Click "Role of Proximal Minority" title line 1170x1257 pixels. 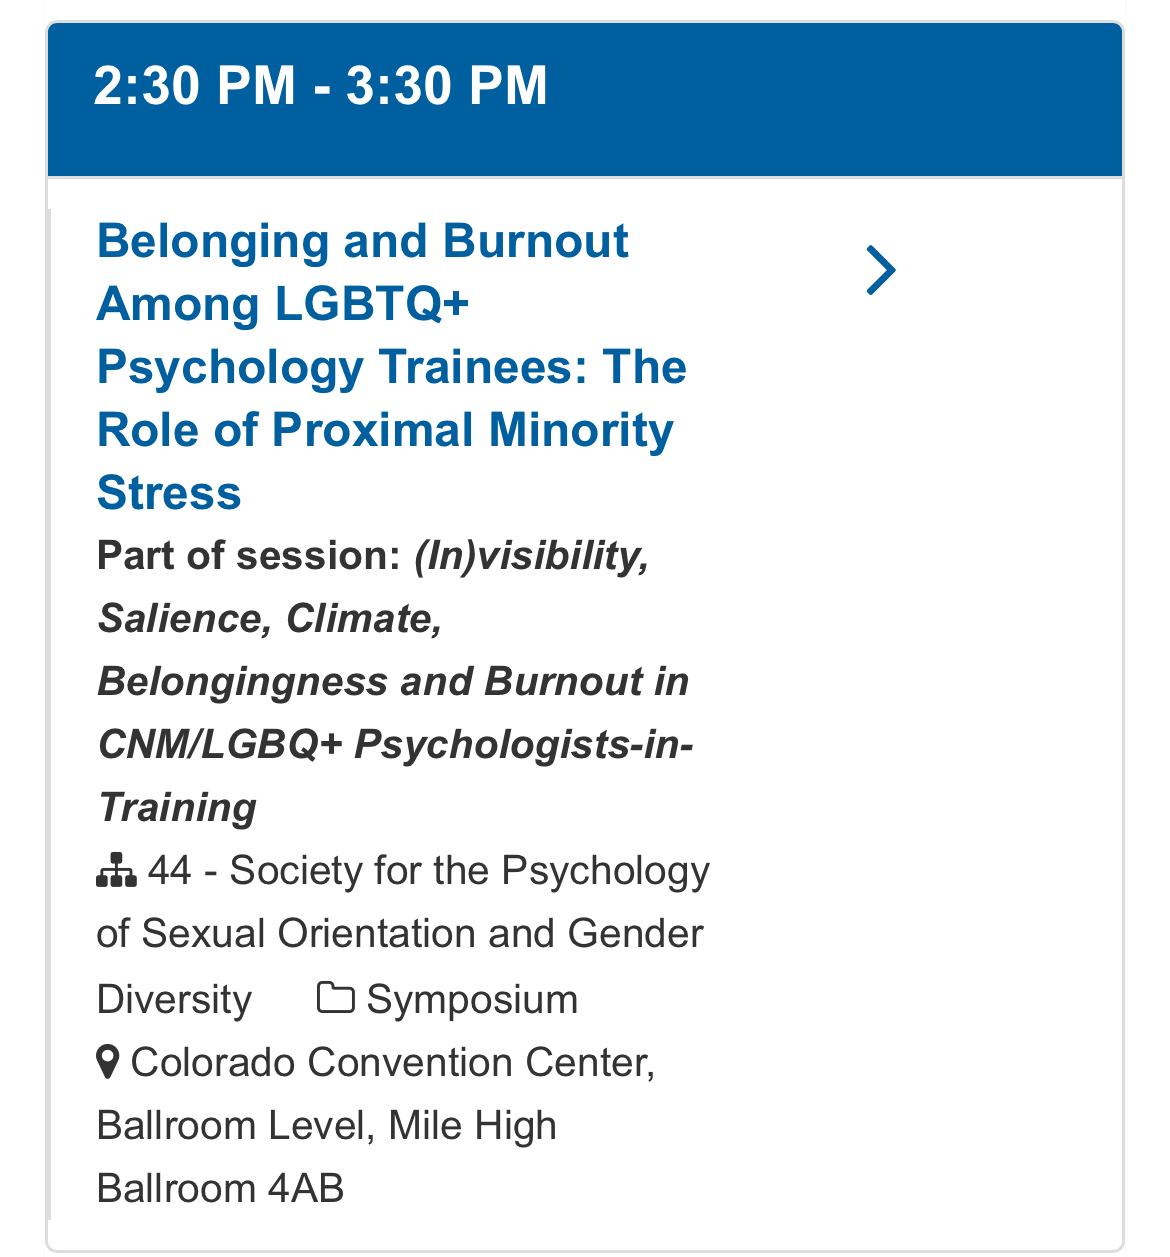pyautogui.click(x=385, y=431)
